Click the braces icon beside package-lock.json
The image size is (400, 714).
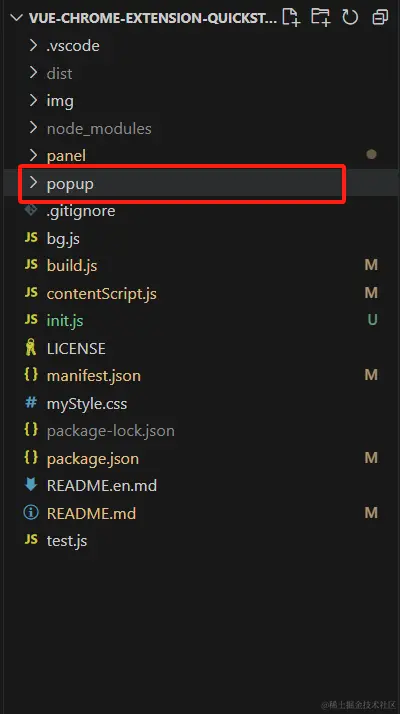point(31,430)
